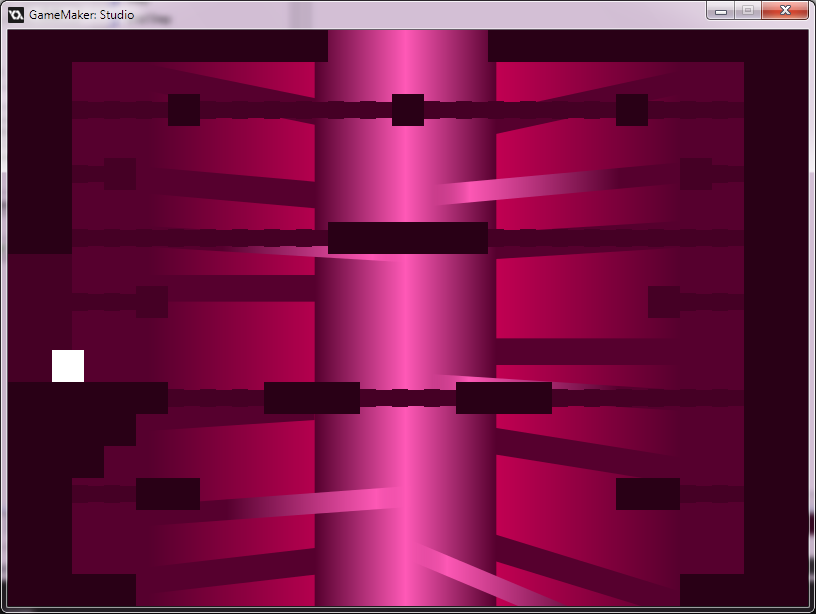Maximize the GameMaker game window
Viewport: 816px width, 614px height.
(x=748, y=10)
